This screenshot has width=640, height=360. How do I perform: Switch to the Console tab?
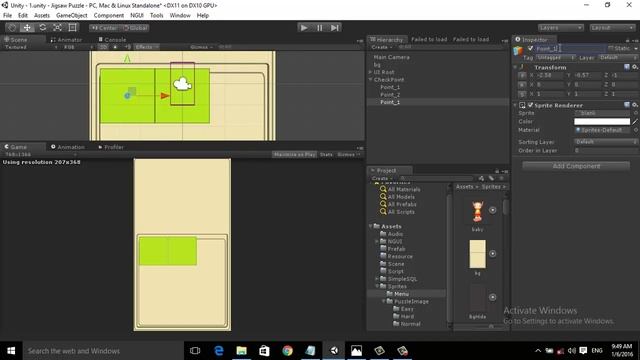click(112, 40)
